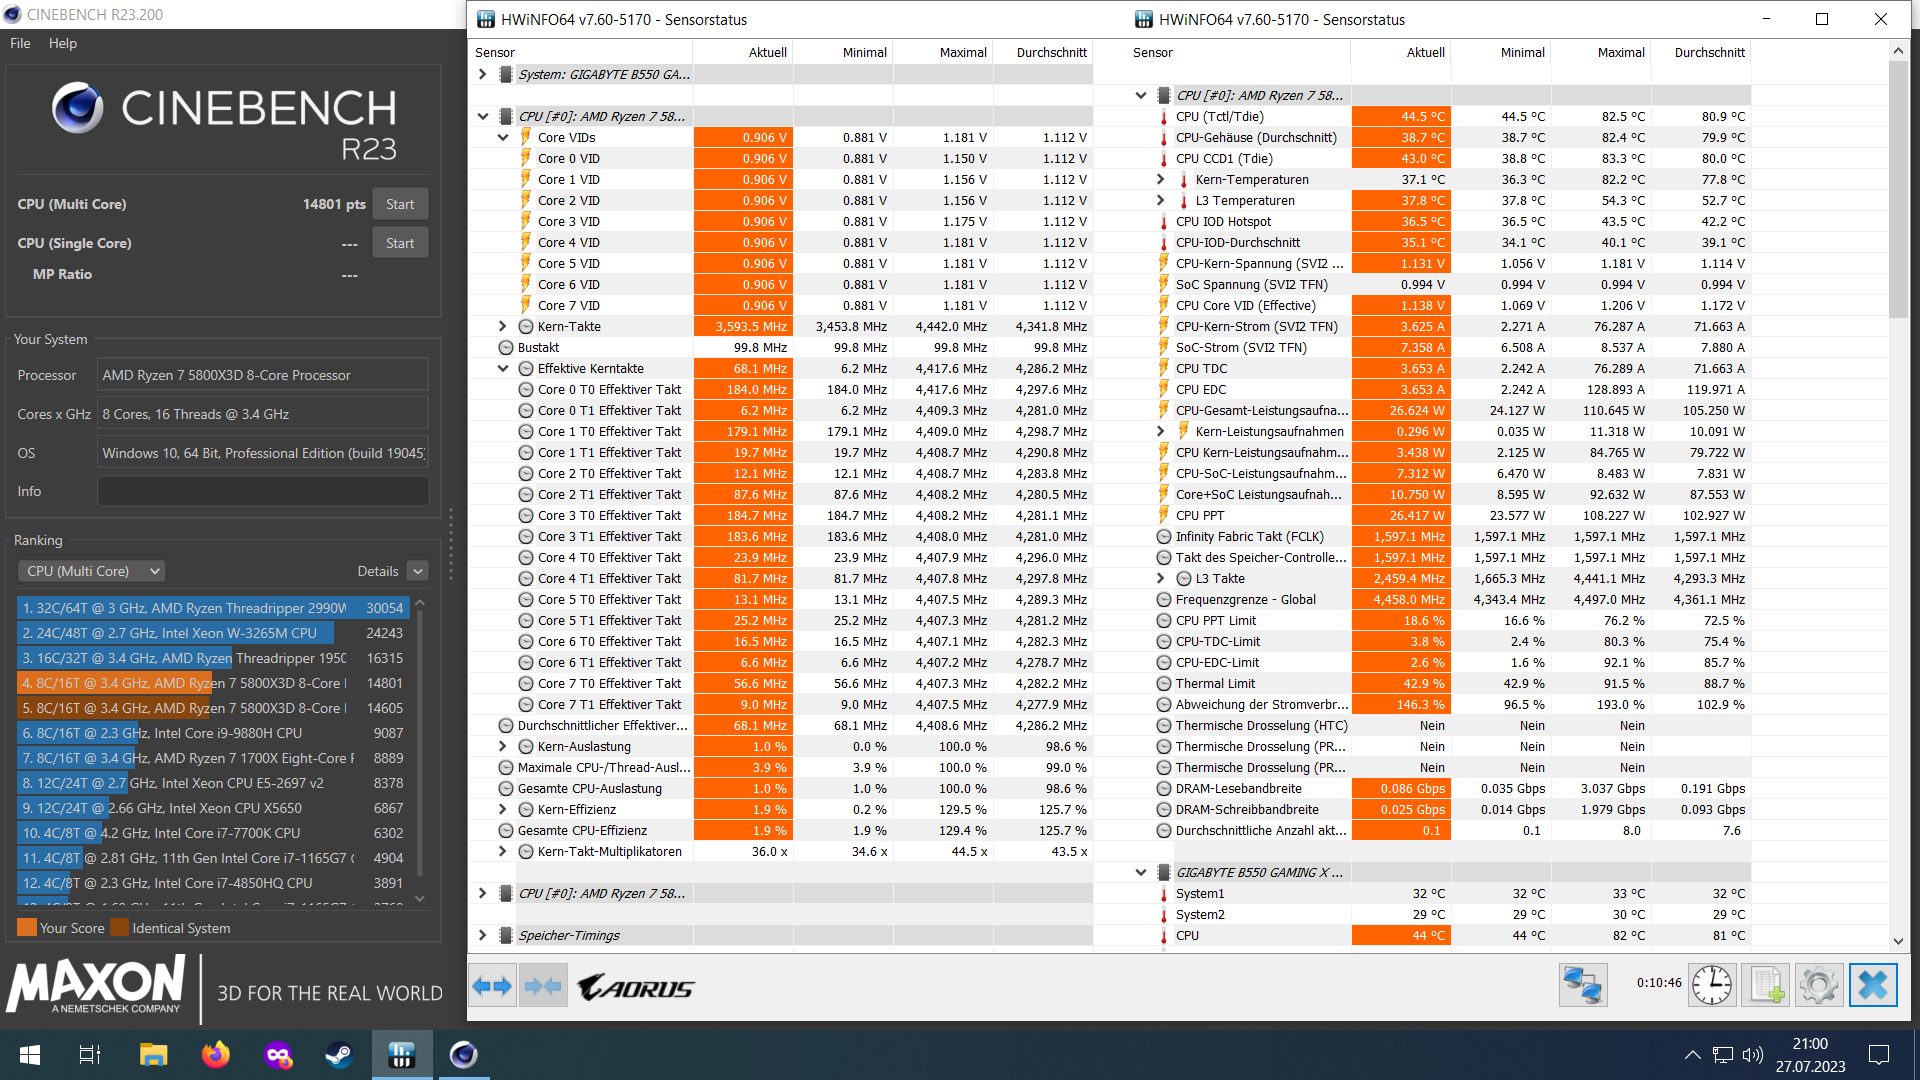Open the Help menu in Cinebench
This screenshot has height=1080, width=1920.
point(62,43)
